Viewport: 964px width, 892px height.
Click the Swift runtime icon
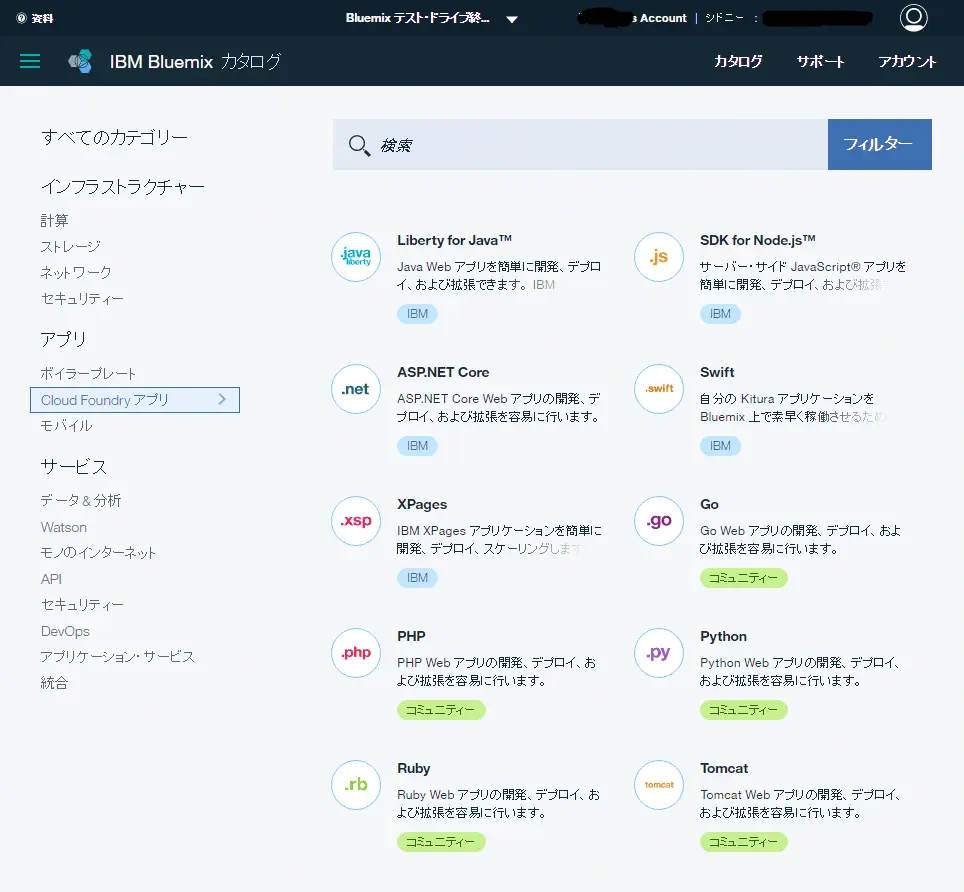click(659, 389)
